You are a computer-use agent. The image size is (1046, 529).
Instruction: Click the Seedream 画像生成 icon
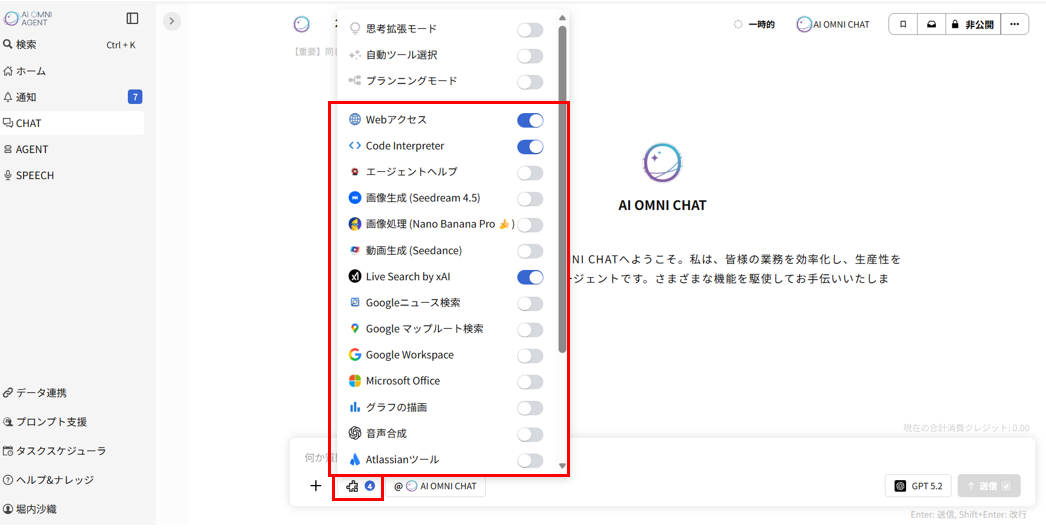[x=355, y=198]
